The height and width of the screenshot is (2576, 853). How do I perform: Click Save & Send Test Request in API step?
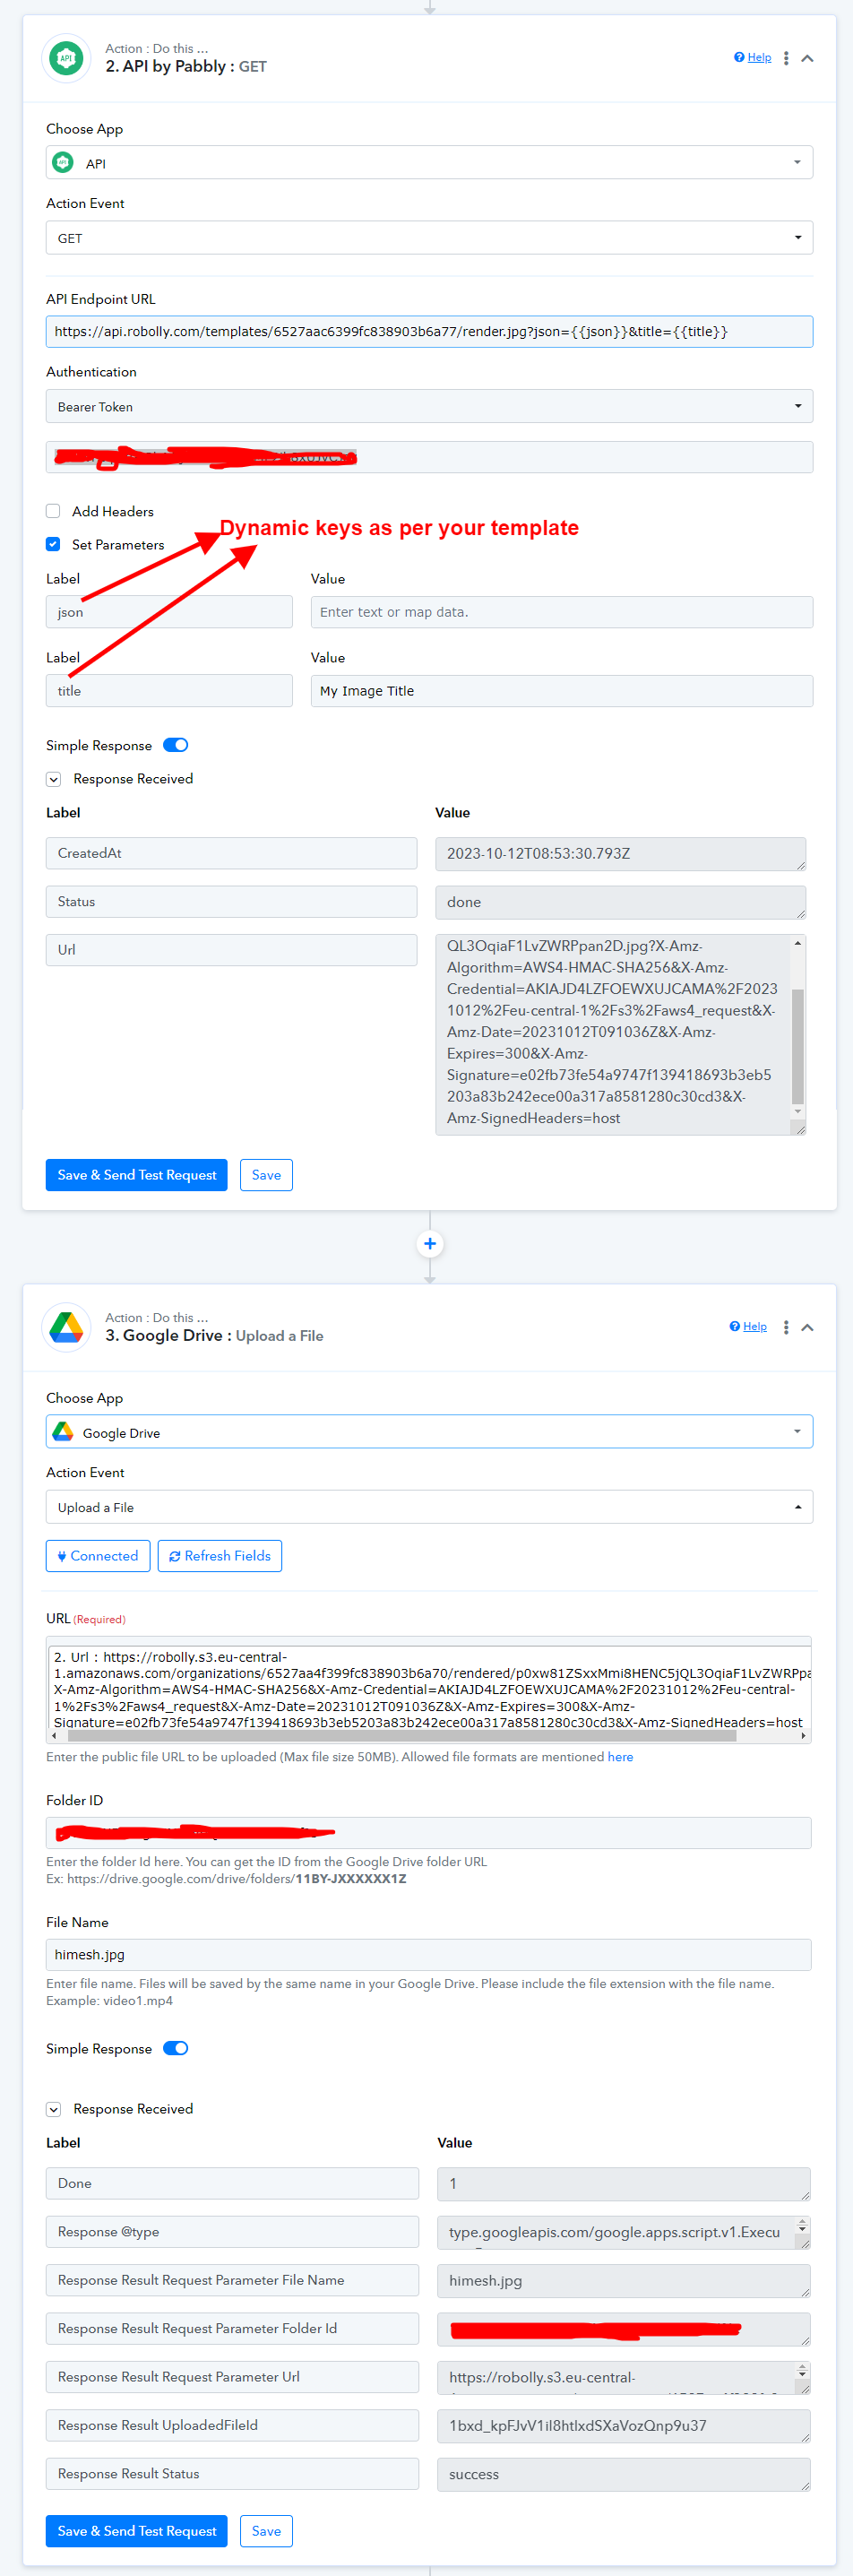137,1175
